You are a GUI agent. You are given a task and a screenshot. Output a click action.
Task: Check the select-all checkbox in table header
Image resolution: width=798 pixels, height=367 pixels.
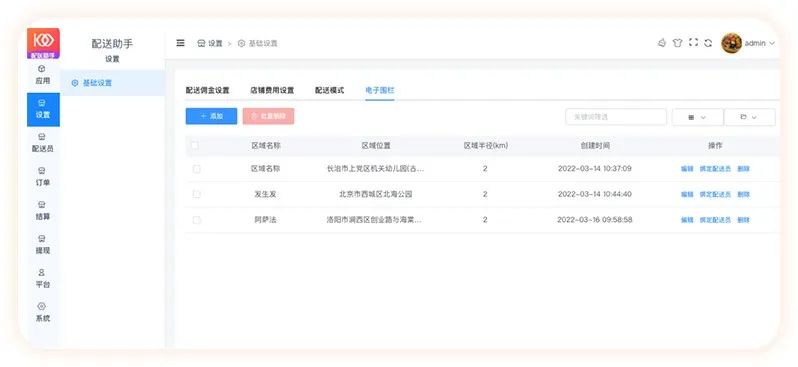pos(195,146)
